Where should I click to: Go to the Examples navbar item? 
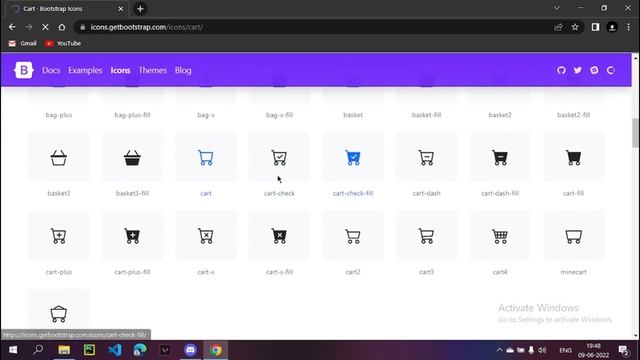pyautogui.click(x=85, y=70)
